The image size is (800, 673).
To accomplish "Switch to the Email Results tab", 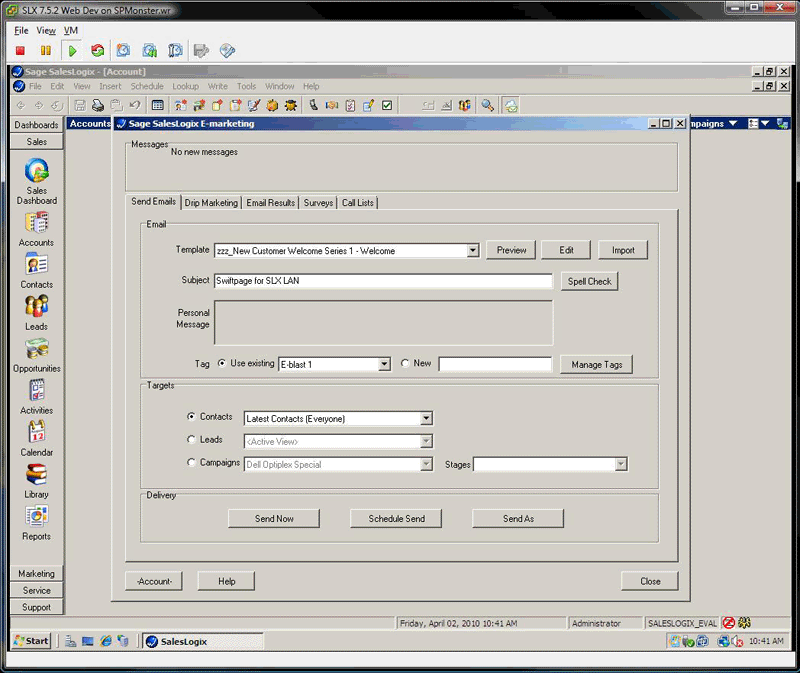I will pyautogui.click(x=270, y=203).
